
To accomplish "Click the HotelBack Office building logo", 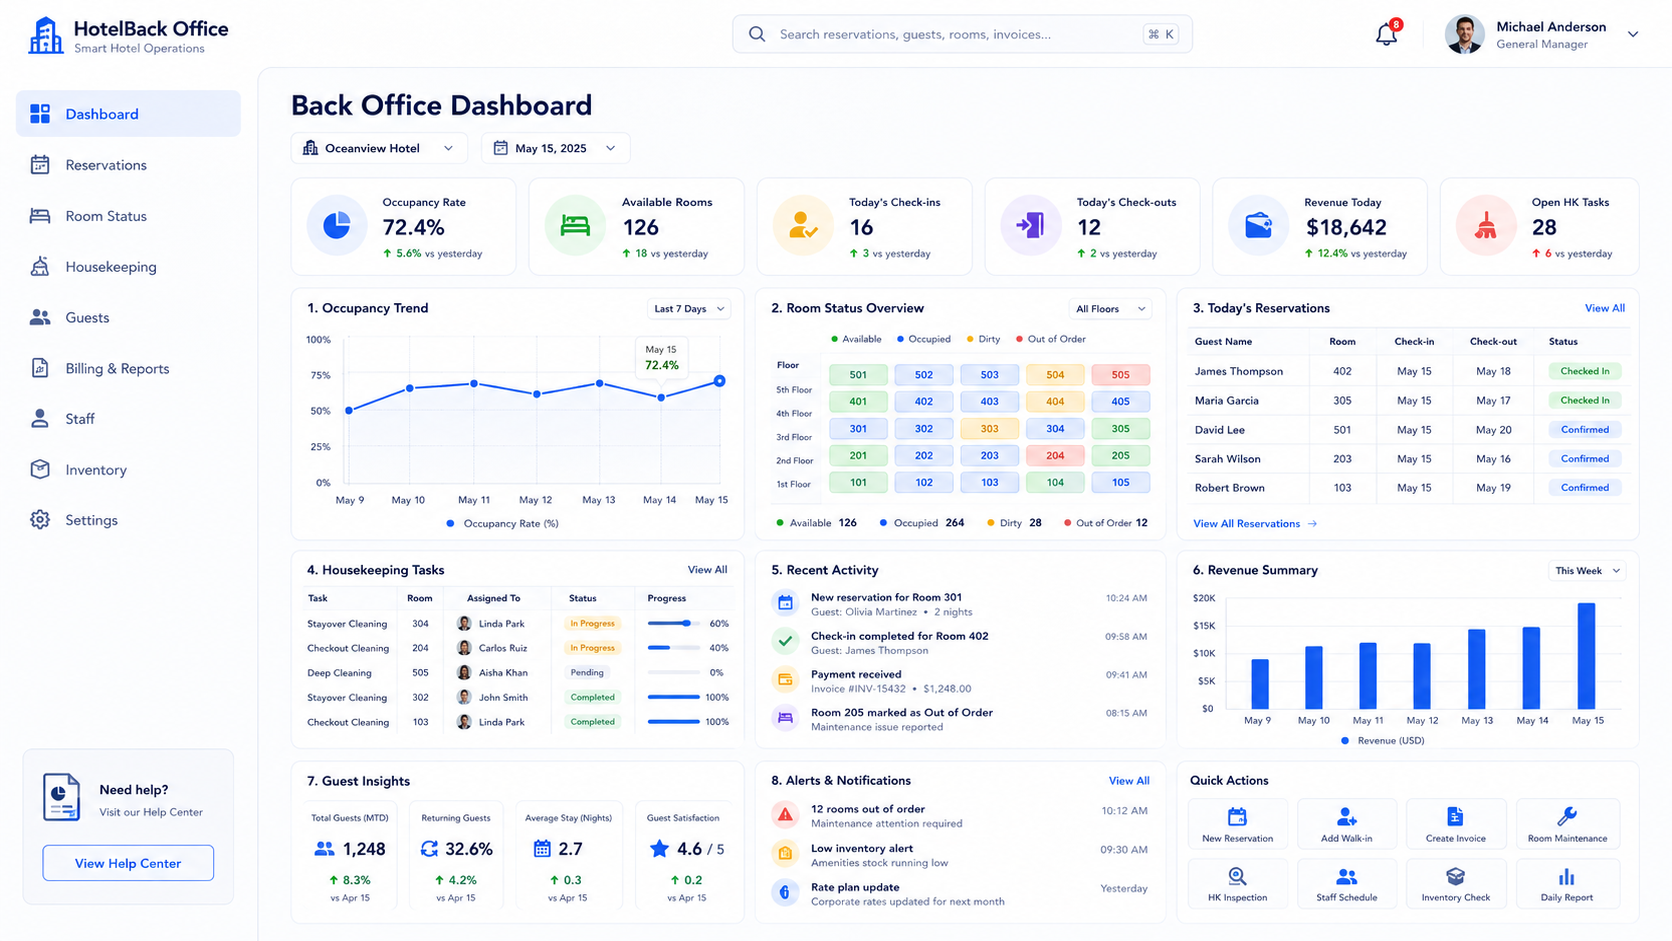I will point(45,36).
